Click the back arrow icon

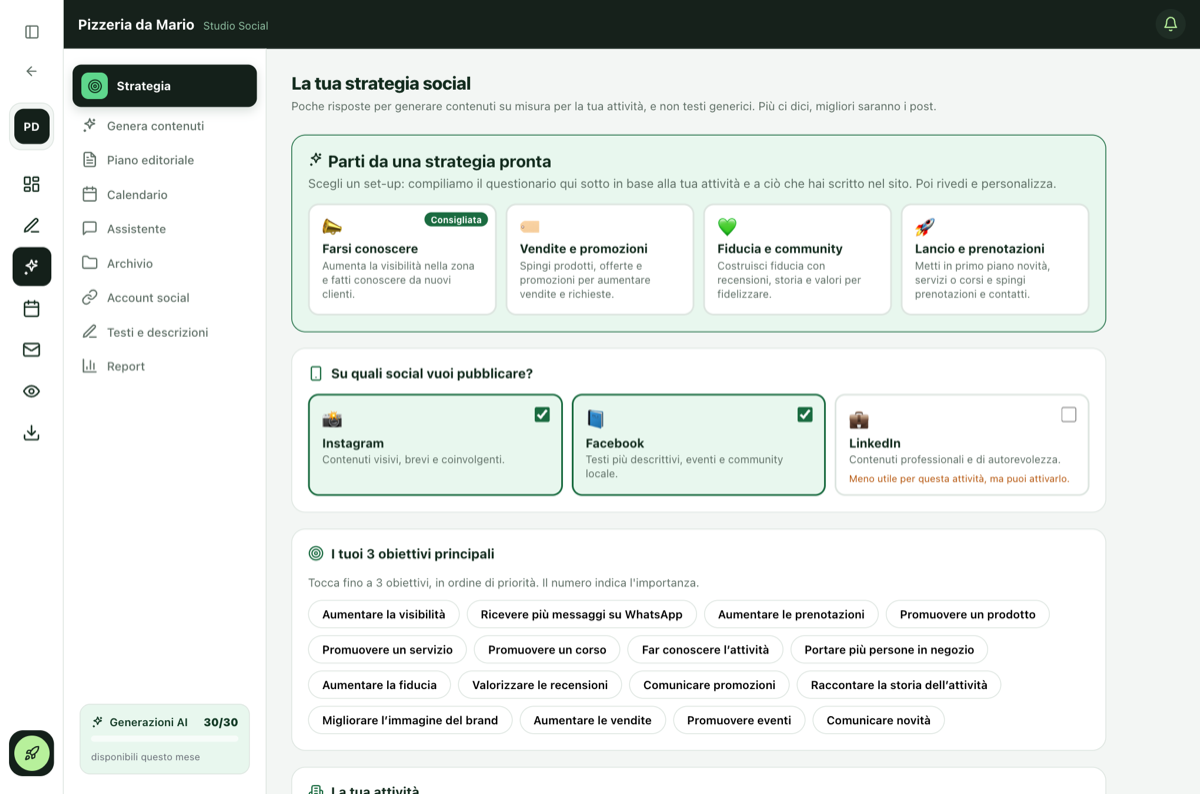pyautogui.click(x=32, y=71)
